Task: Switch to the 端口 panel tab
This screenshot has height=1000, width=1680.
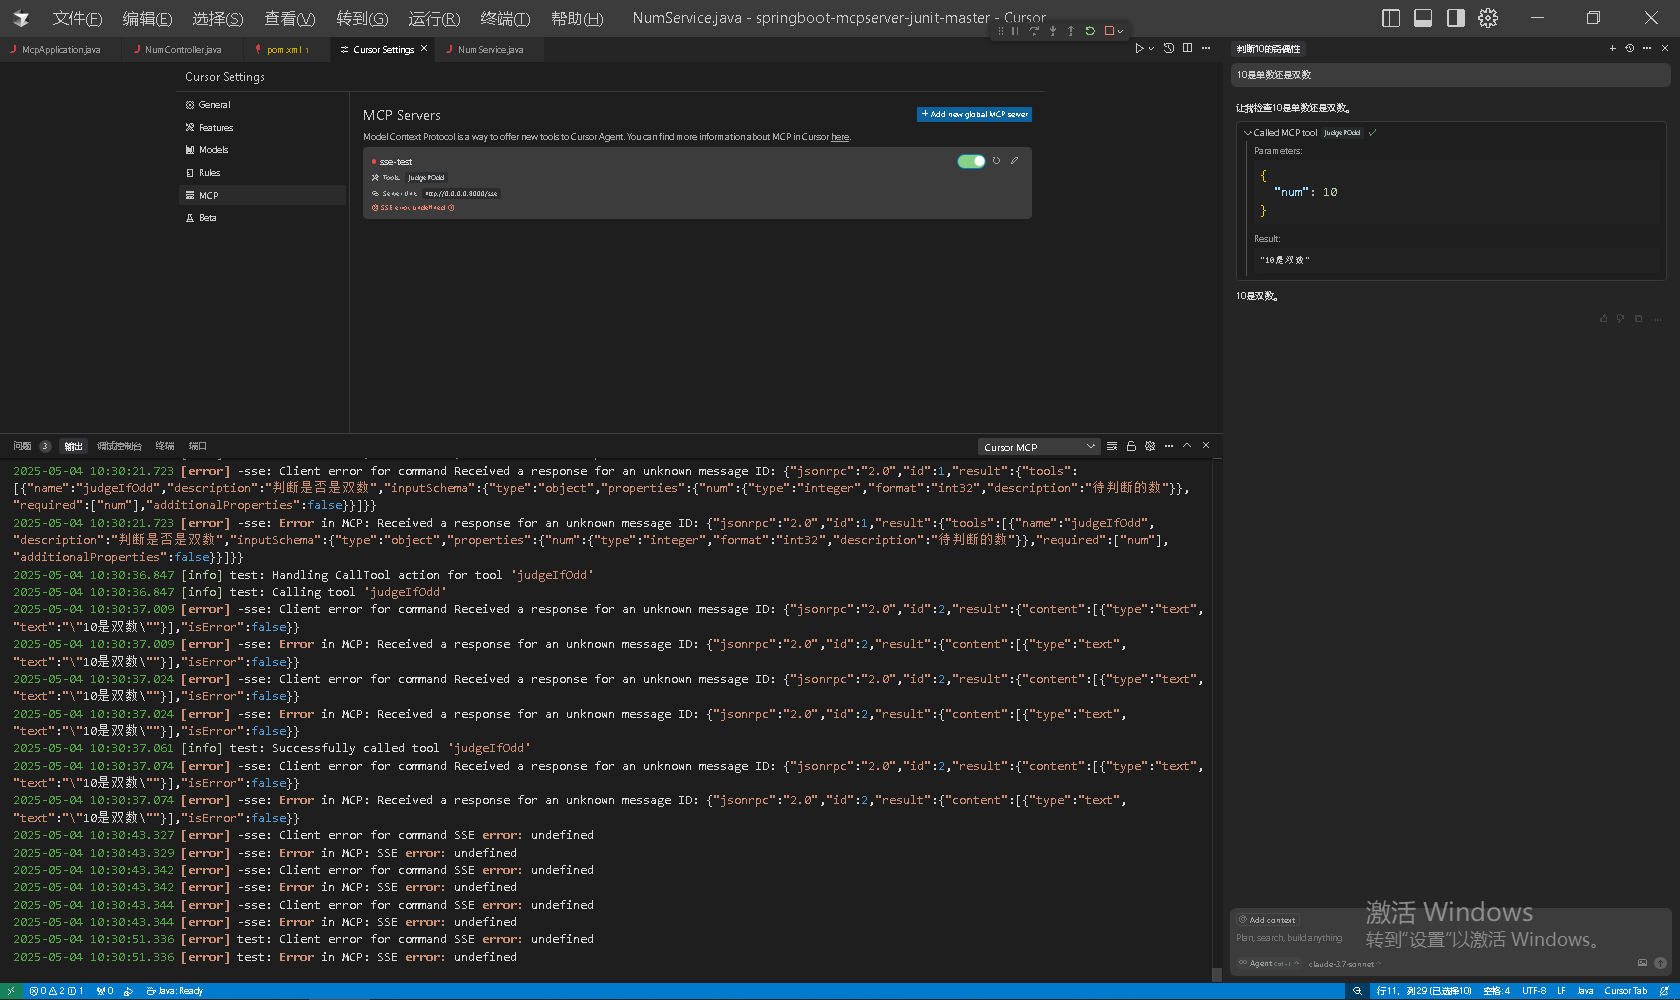Action: point(198,446)
